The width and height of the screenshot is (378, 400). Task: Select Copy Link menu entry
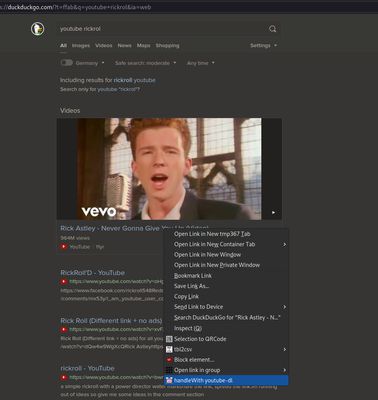click(226, 296)
